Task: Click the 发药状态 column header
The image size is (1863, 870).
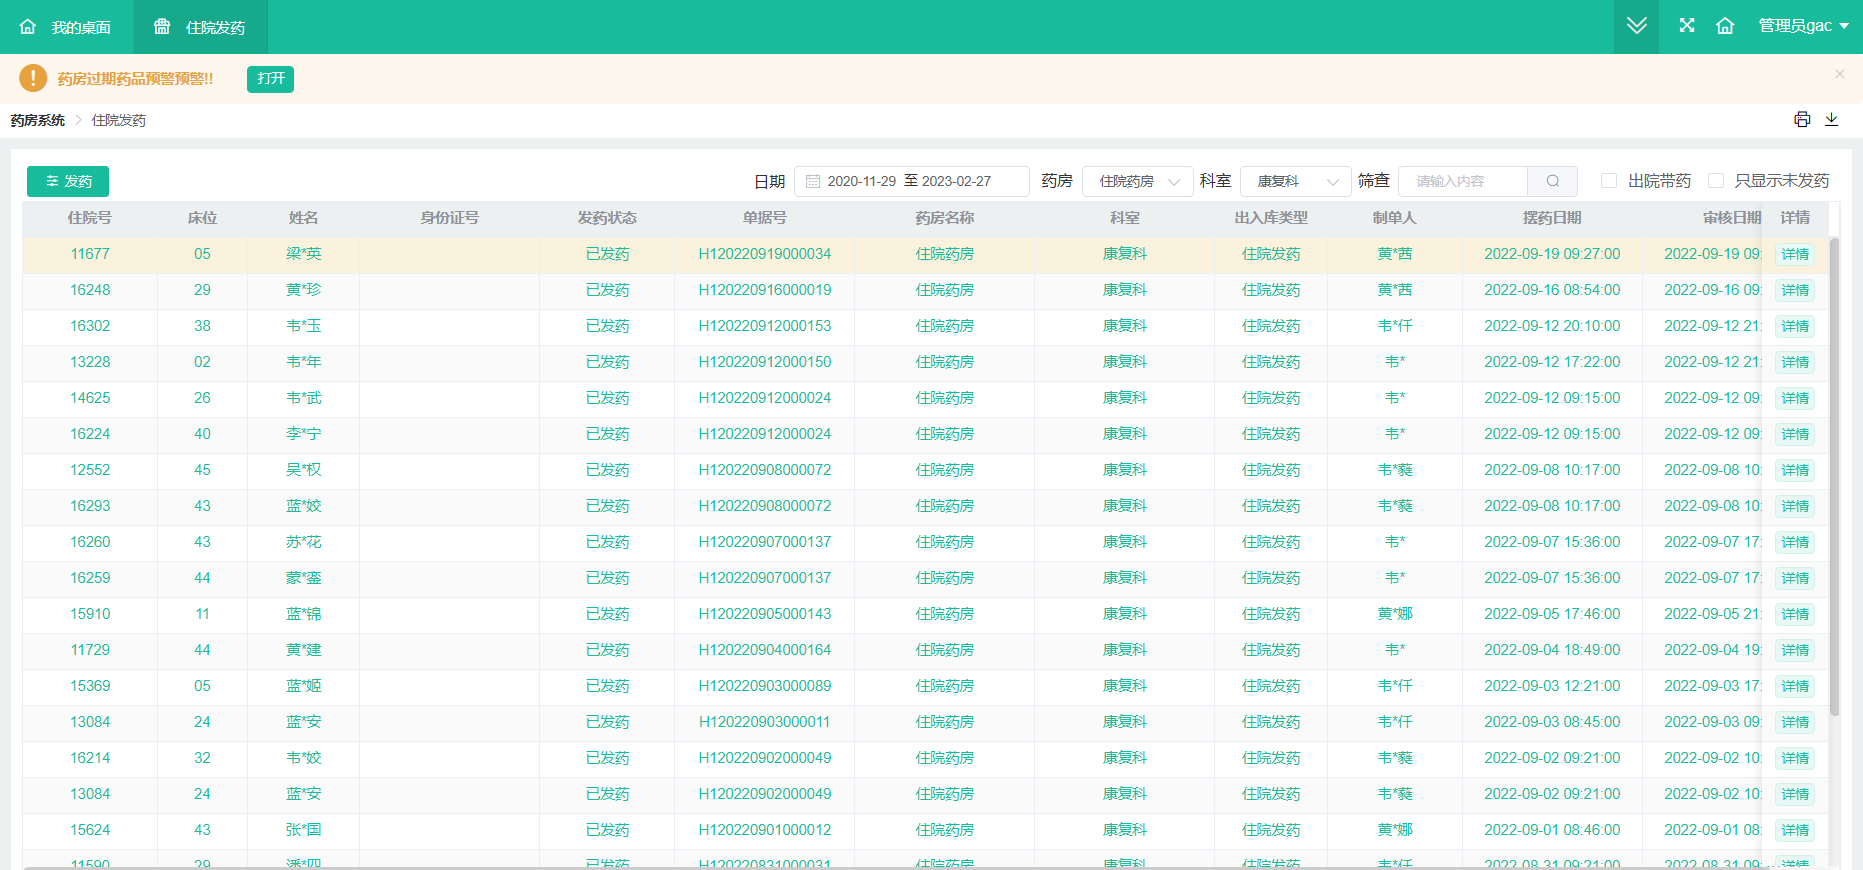Action: tap(607, 218)
